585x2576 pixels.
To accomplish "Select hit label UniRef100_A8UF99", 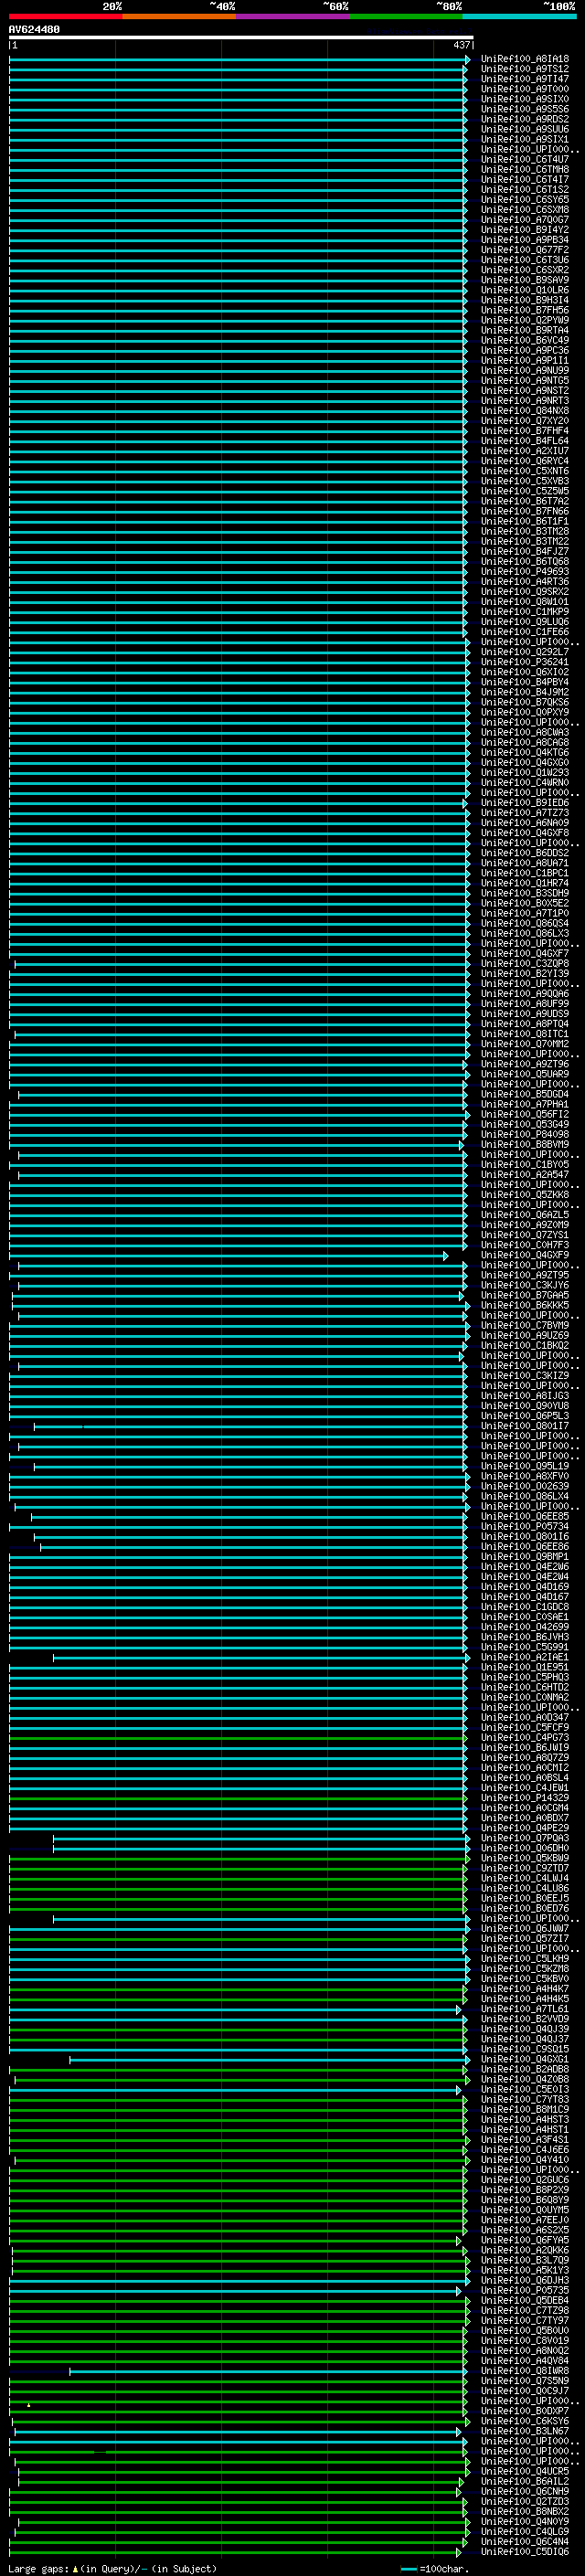I will click(525, 1003).
